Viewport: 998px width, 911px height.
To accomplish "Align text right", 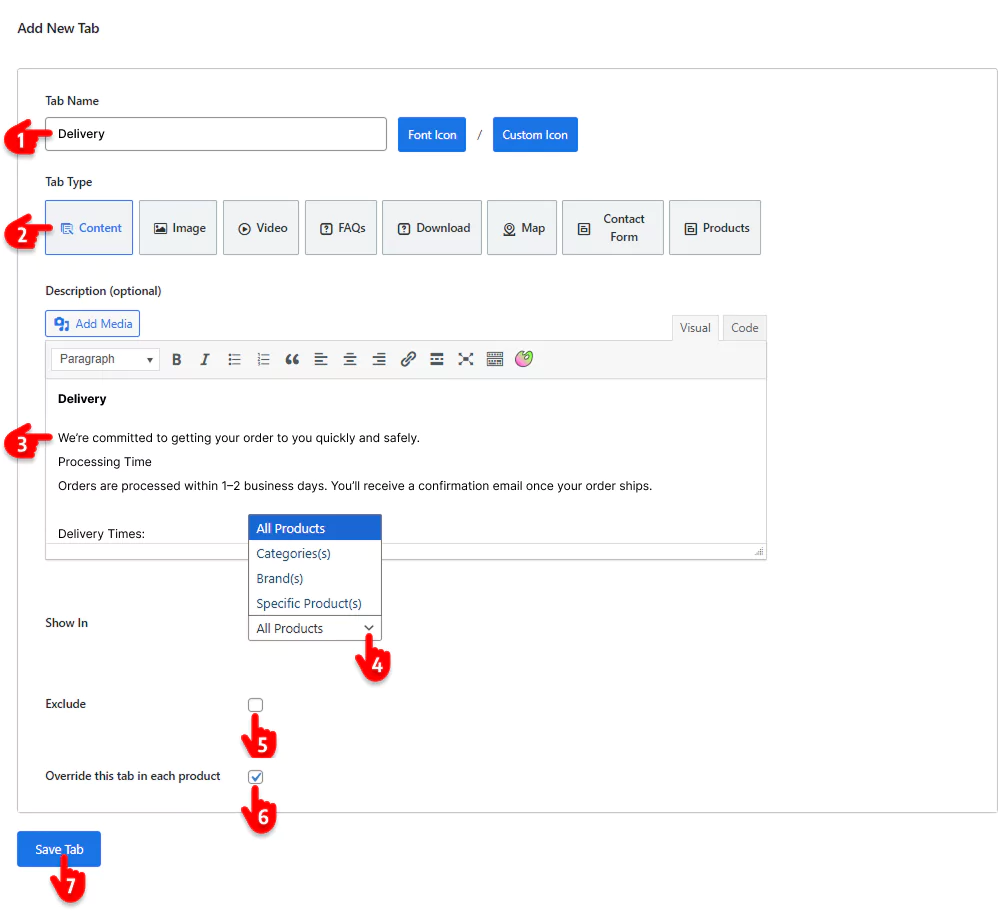I will pyautogui.click(x=379, y=359).
